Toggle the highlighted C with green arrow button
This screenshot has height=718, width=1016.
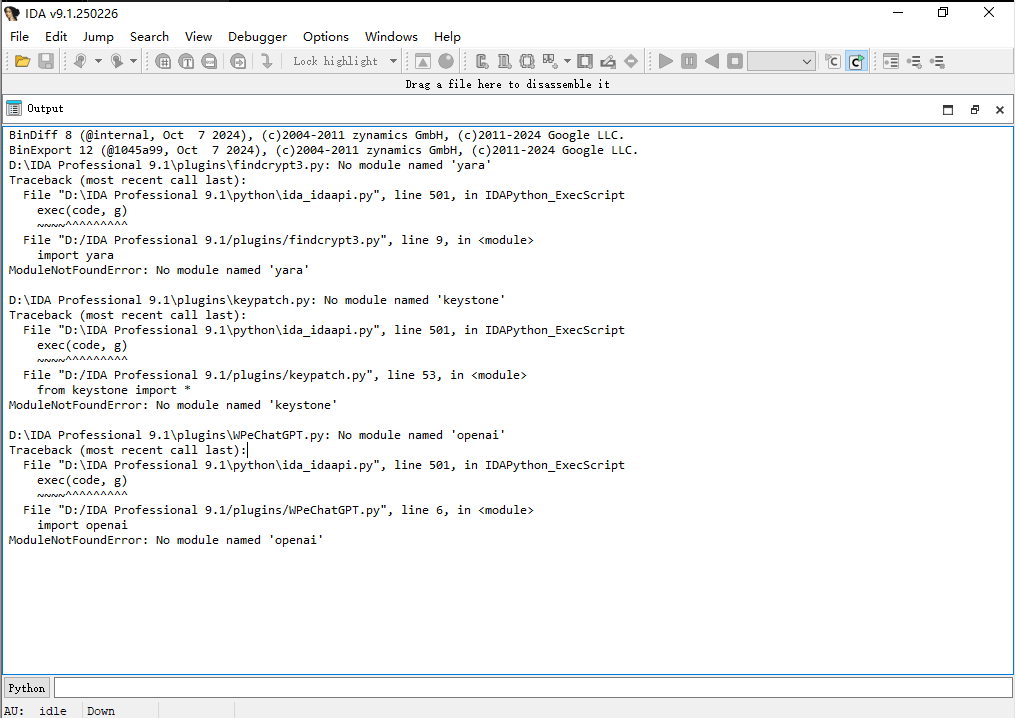[x=856, y=61]
